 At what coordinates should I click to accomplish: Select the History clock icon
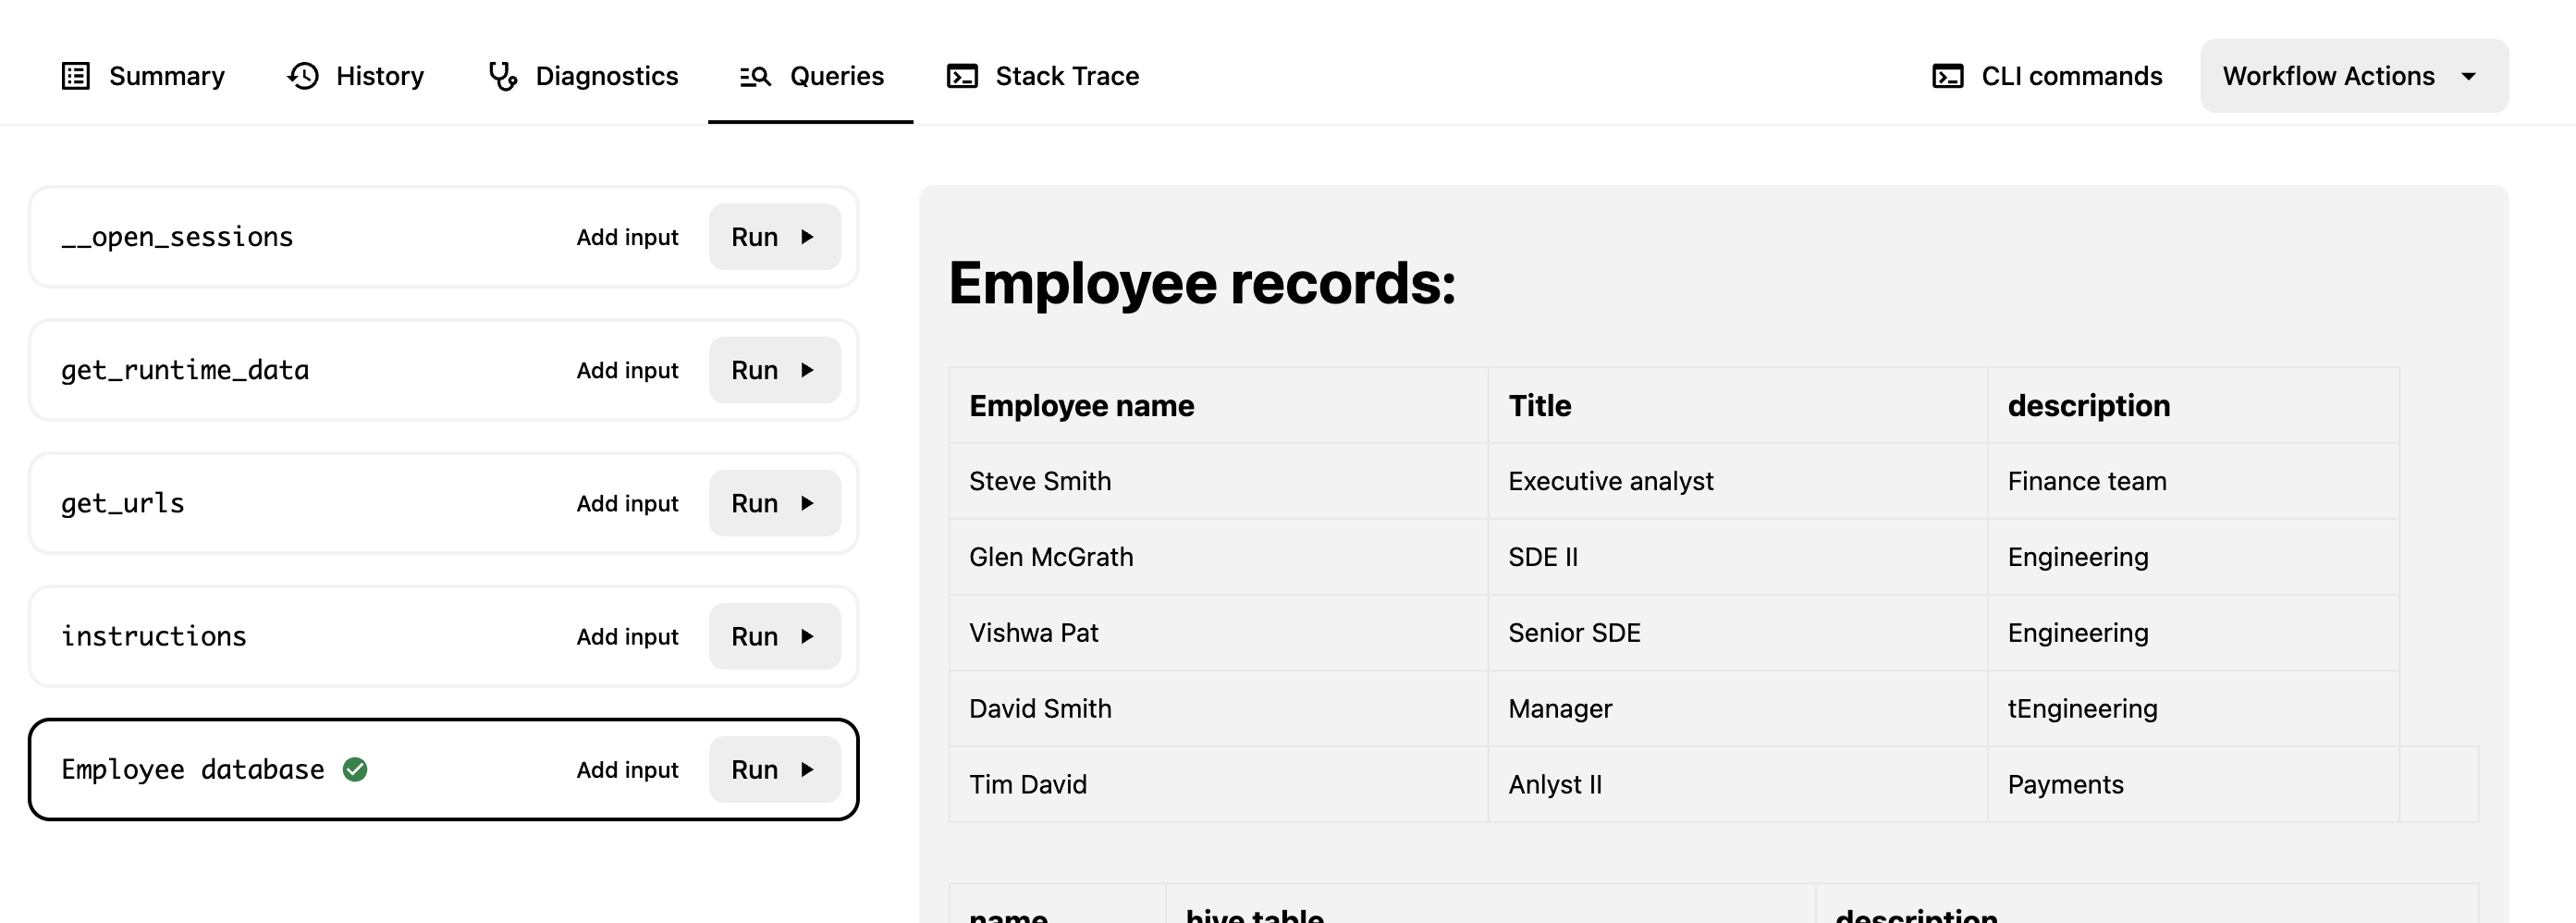(x=303, y=76)
